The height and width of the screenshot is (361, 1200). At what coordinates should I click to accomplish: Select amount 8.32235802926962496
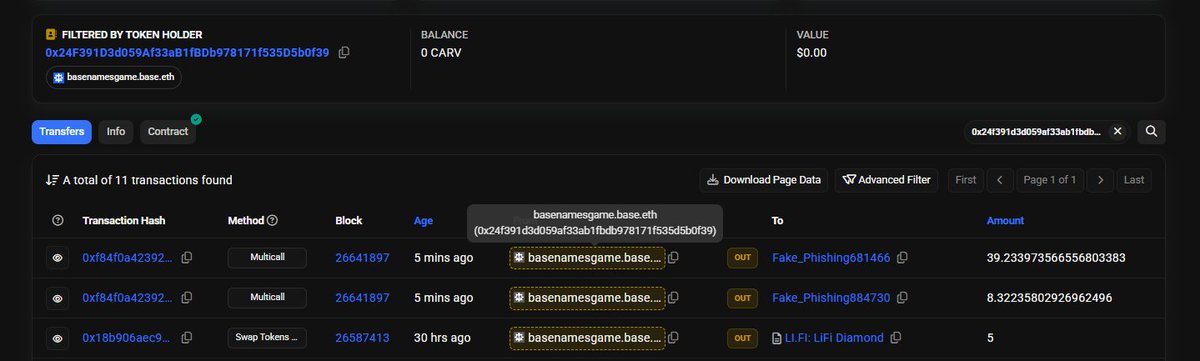(1049, 298)
